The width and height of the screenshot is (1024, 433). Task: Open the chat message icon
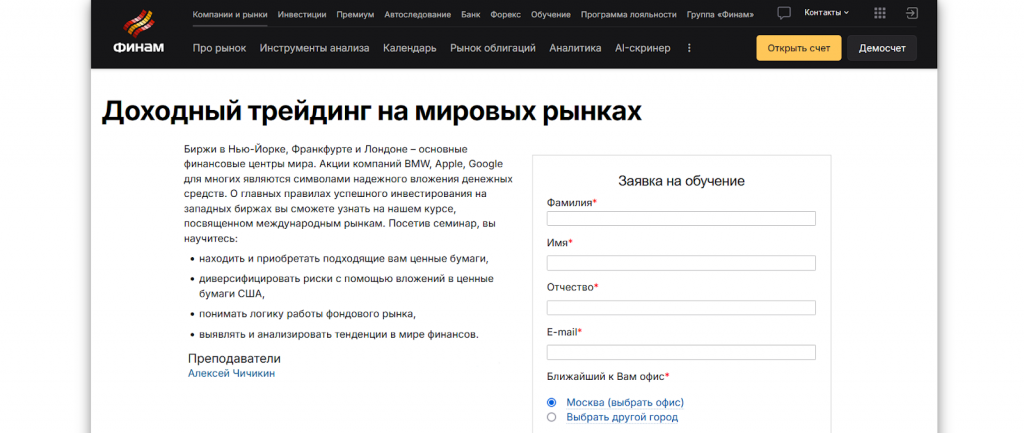click(784, 14)
